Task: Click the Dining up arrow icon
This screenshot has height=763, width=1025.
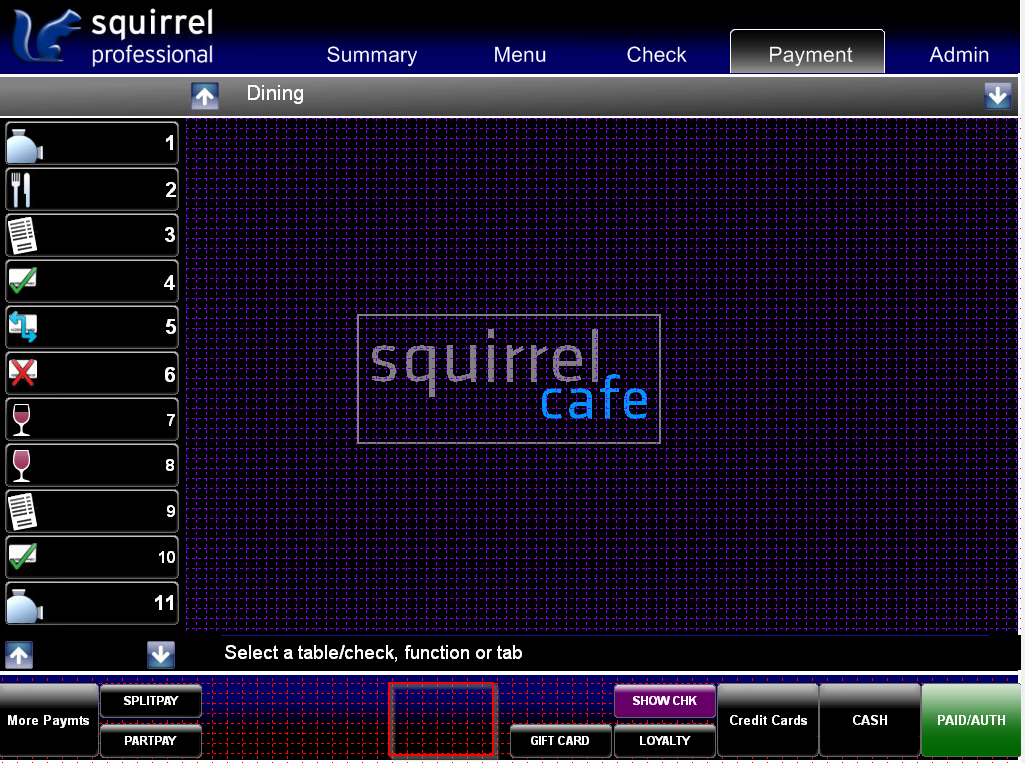Action: (205, 96)
